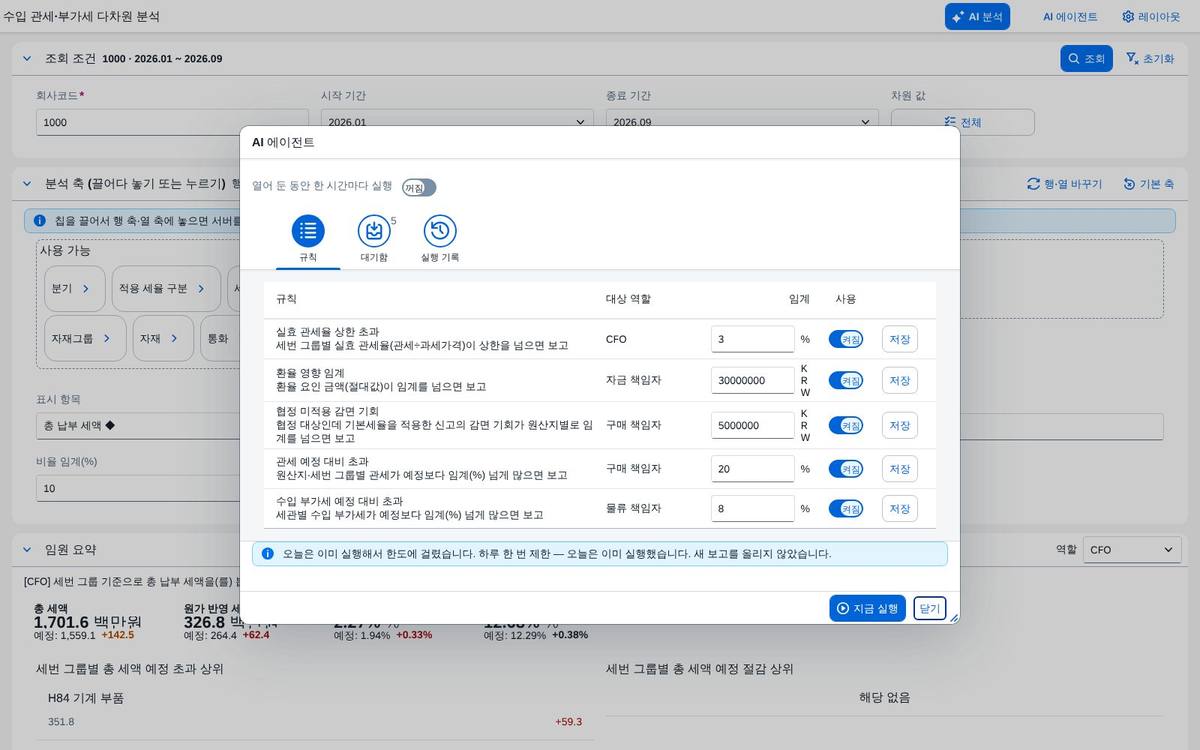Click 기본 축 restore icon
1200x750 pixels.
pyautogui.click(x=1129, y=184)
